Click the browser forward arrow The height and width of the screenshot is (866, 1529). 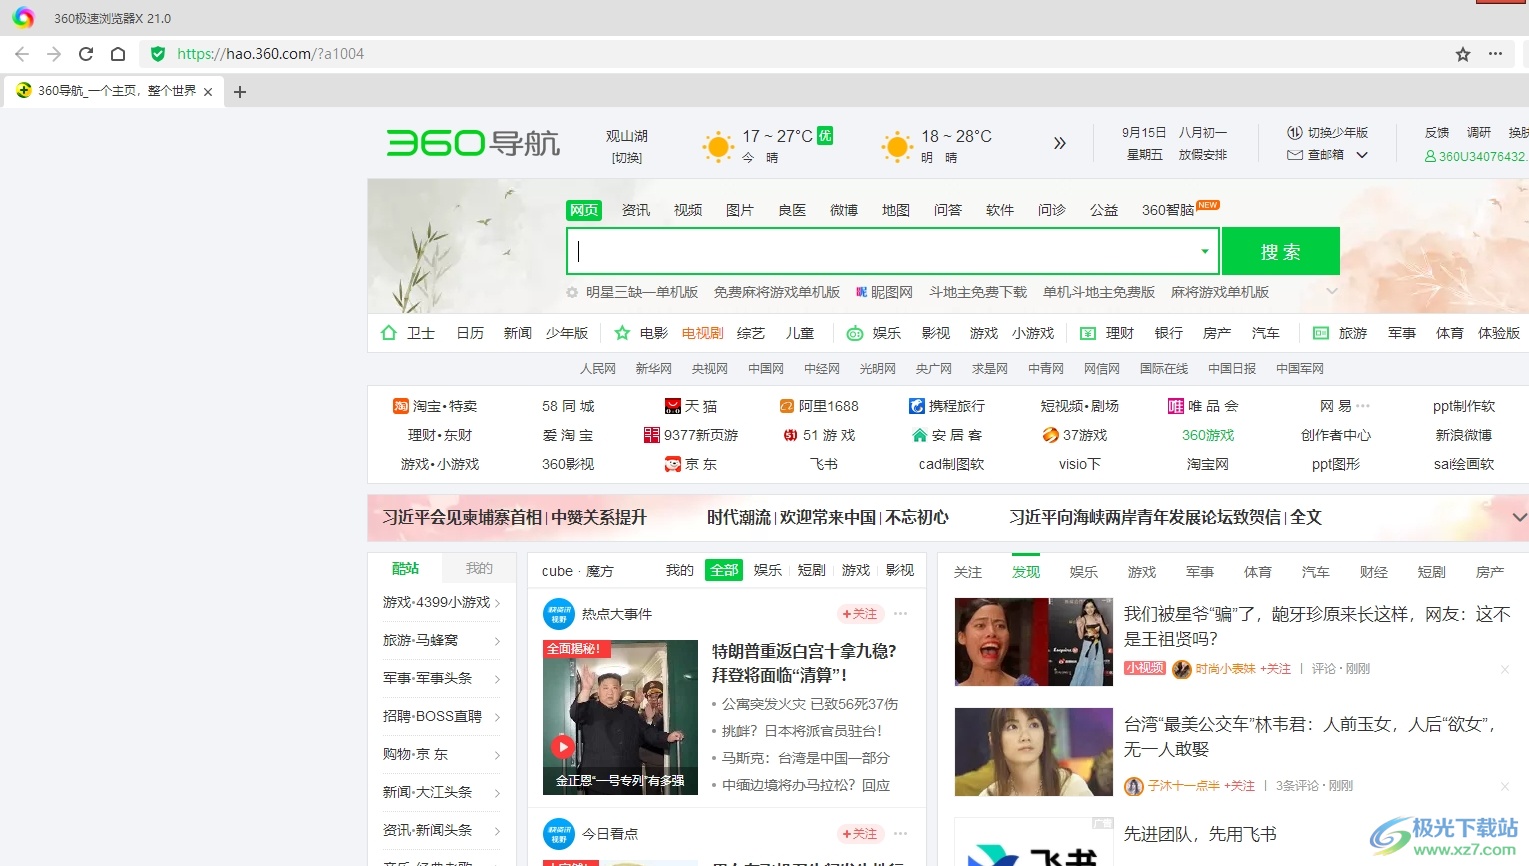[x=54, y=54]
